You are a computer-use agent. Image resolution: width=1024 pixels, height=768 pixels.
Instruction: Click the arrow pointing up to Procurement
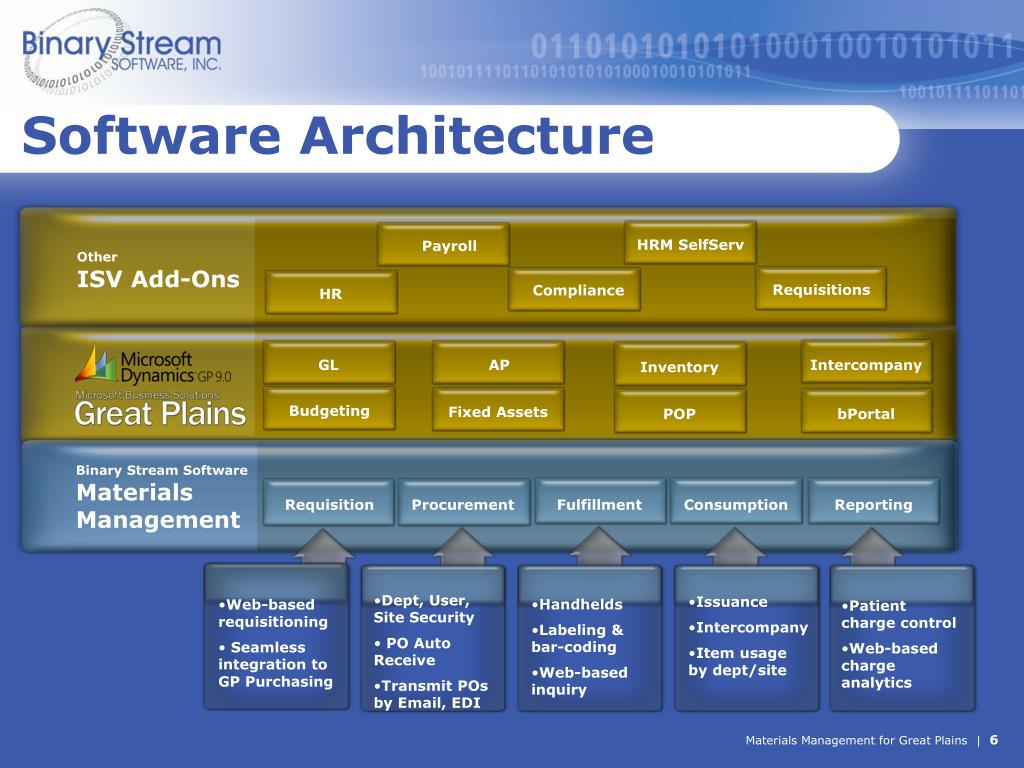tap(461, 545)
